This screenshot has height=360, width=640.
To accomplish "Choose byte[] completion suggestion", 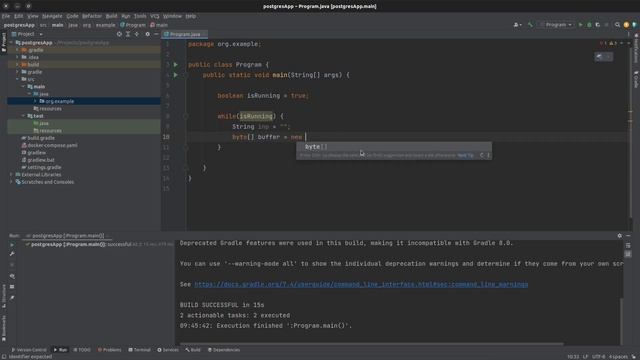I will [x=394, y=147].
